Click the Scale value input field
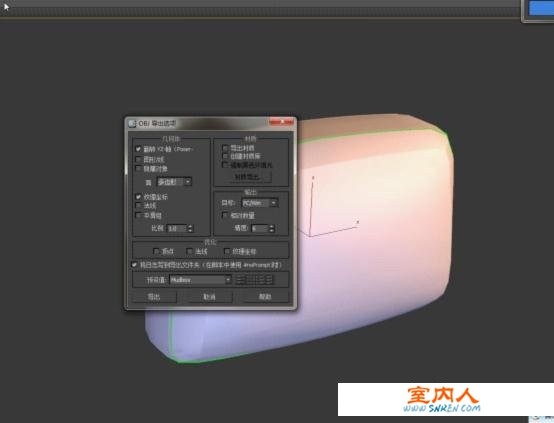Viewport: 554px width, 423px height. tap(177, 228)
